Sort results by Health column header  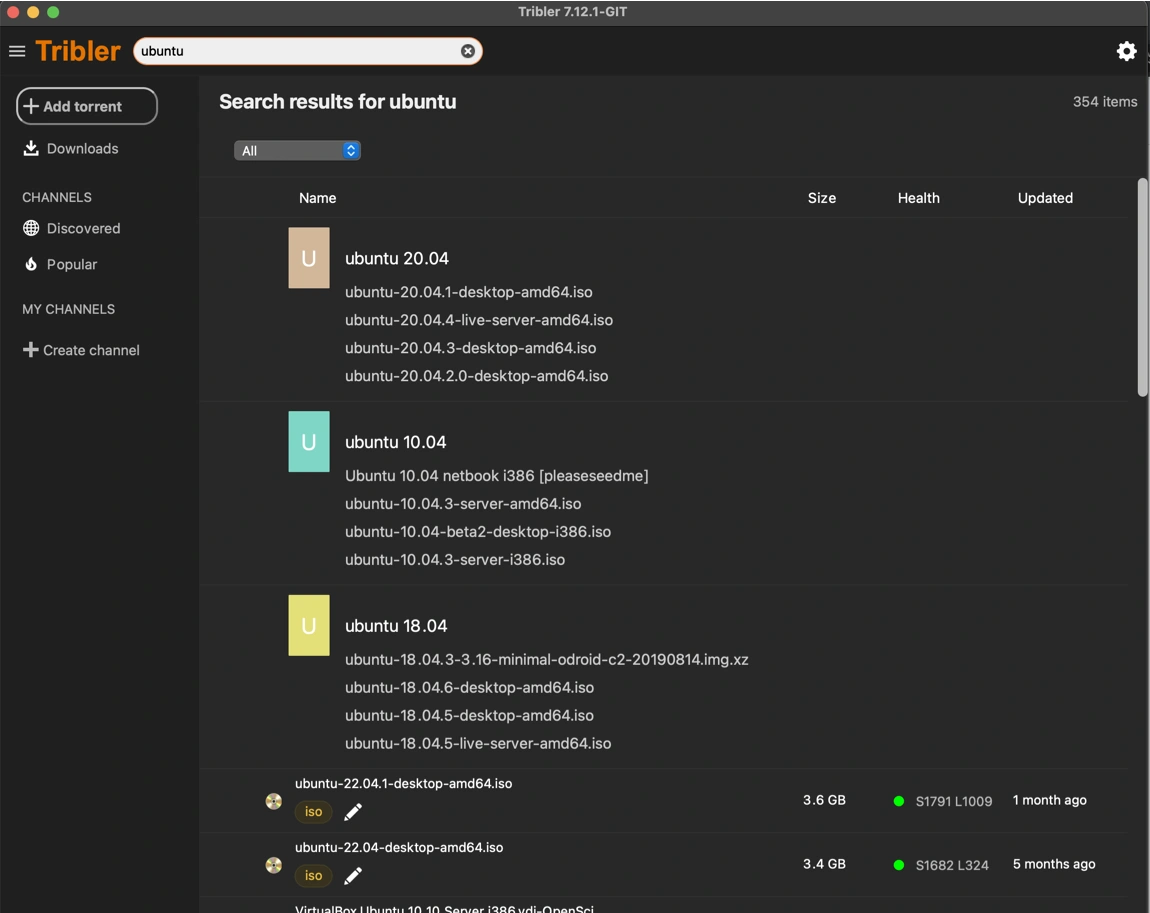tap(918, 198)
